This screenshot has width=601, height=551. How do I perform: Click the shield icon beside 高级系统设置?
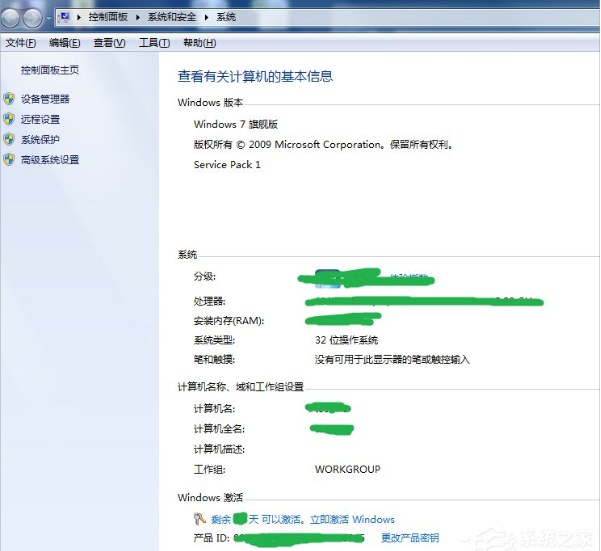point(9,159)
